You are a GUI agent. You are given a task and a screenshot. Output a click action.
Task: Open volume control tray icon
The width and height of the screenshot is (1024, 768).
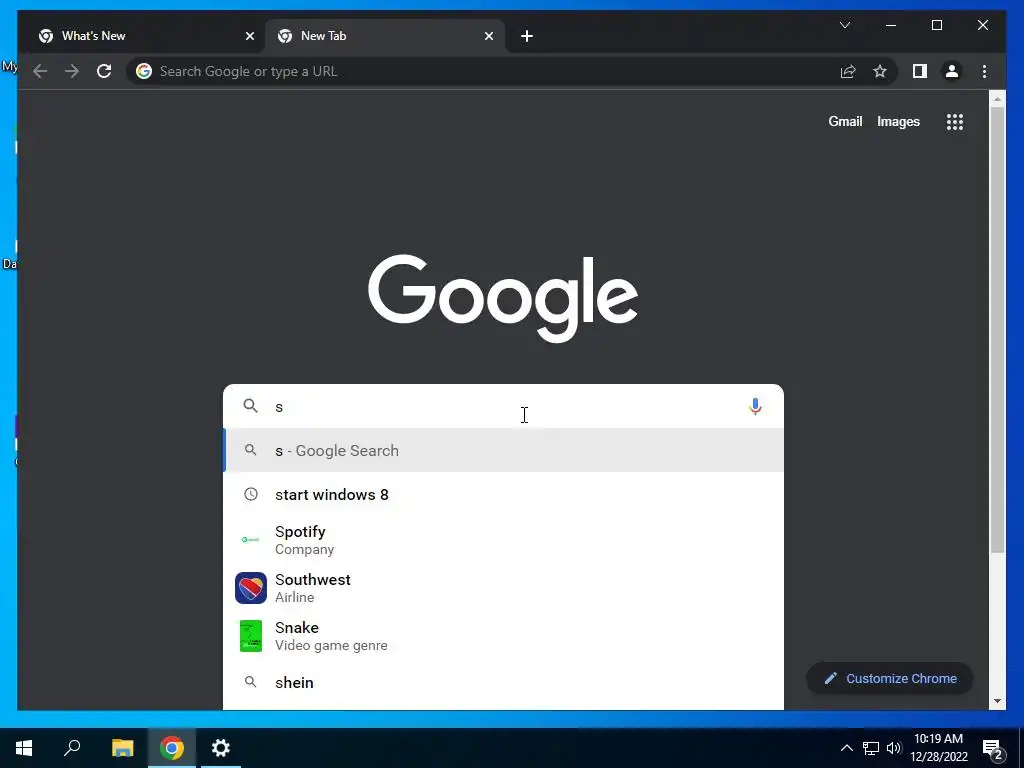(x=894, y=748)
